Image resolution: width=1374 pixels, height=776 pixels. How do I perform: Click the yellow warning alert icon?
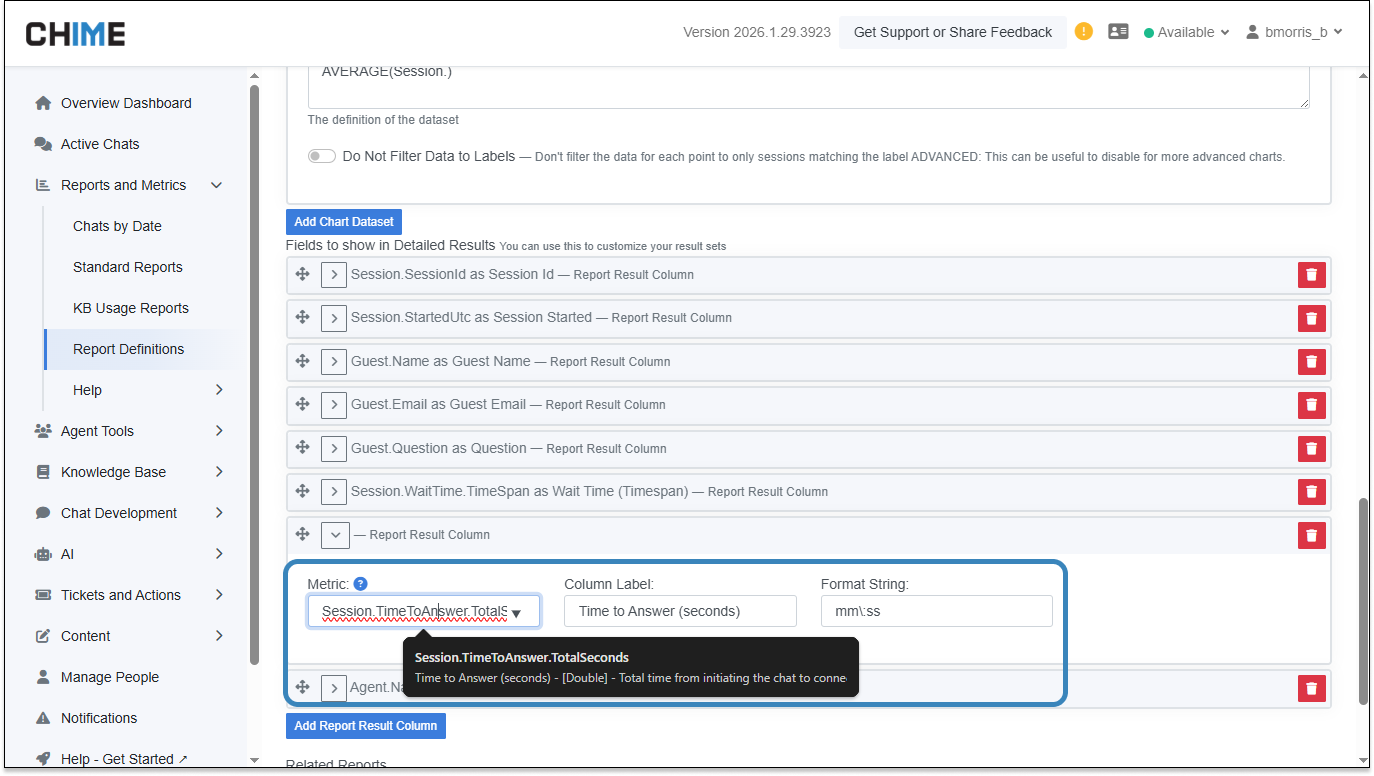[x=1084, y=32]
